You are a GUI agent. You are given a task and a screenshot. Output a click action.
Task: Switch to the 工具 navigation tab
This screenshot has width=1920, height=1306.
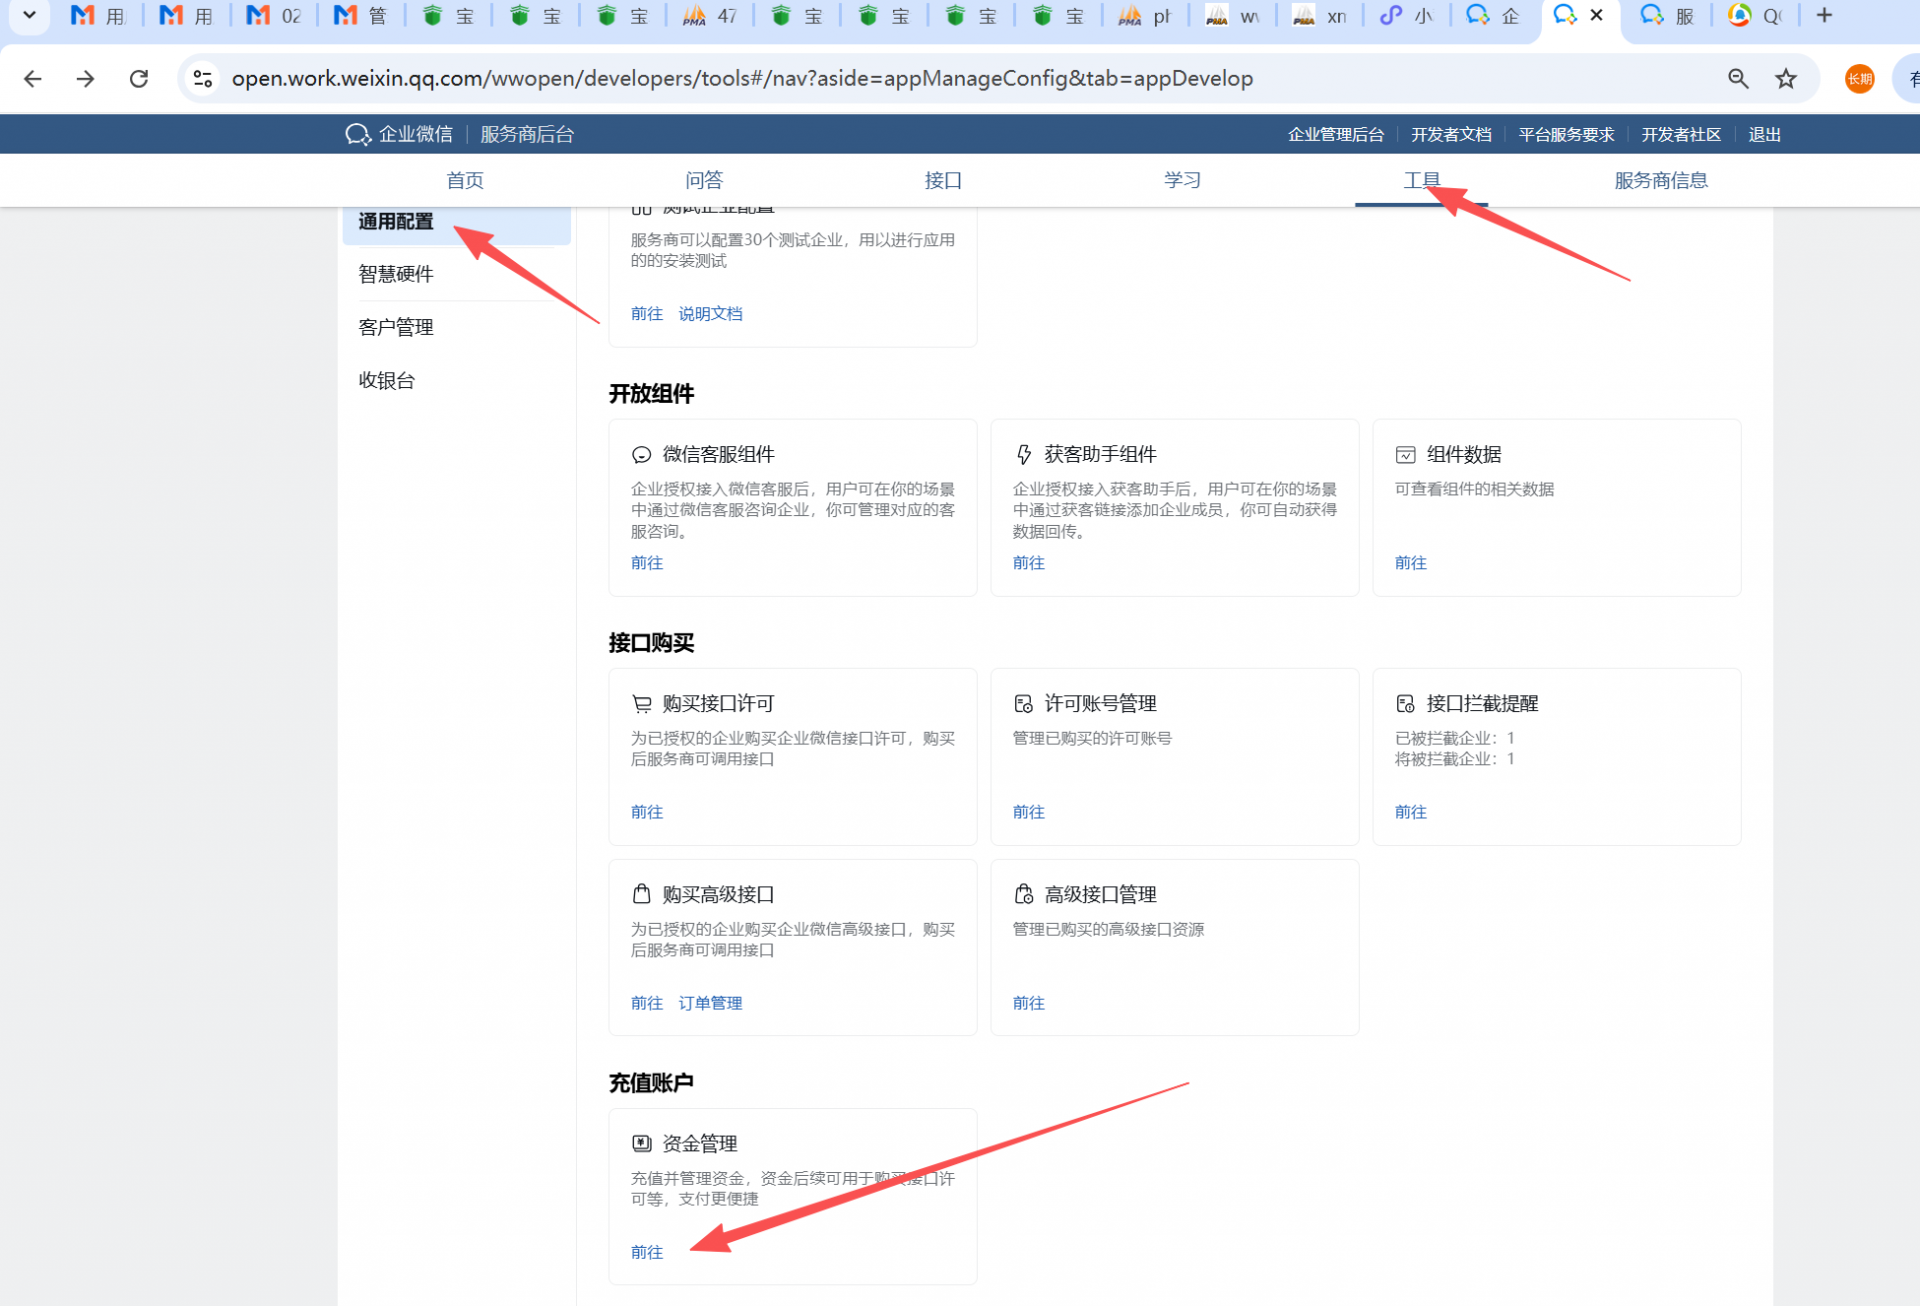pyautogui.click(x=1421, y=180)
